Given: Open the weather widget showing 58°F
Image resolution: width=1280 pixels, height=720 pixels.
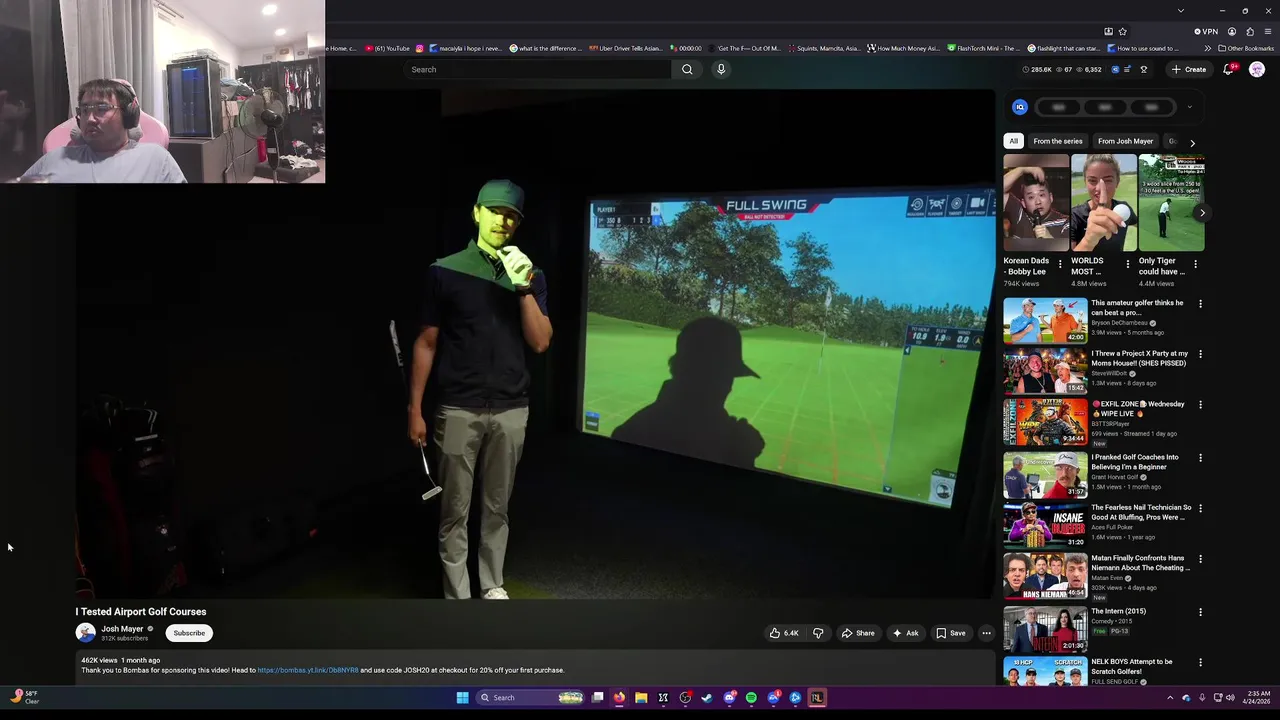Looking at the screenshot, I should [24, 697].
